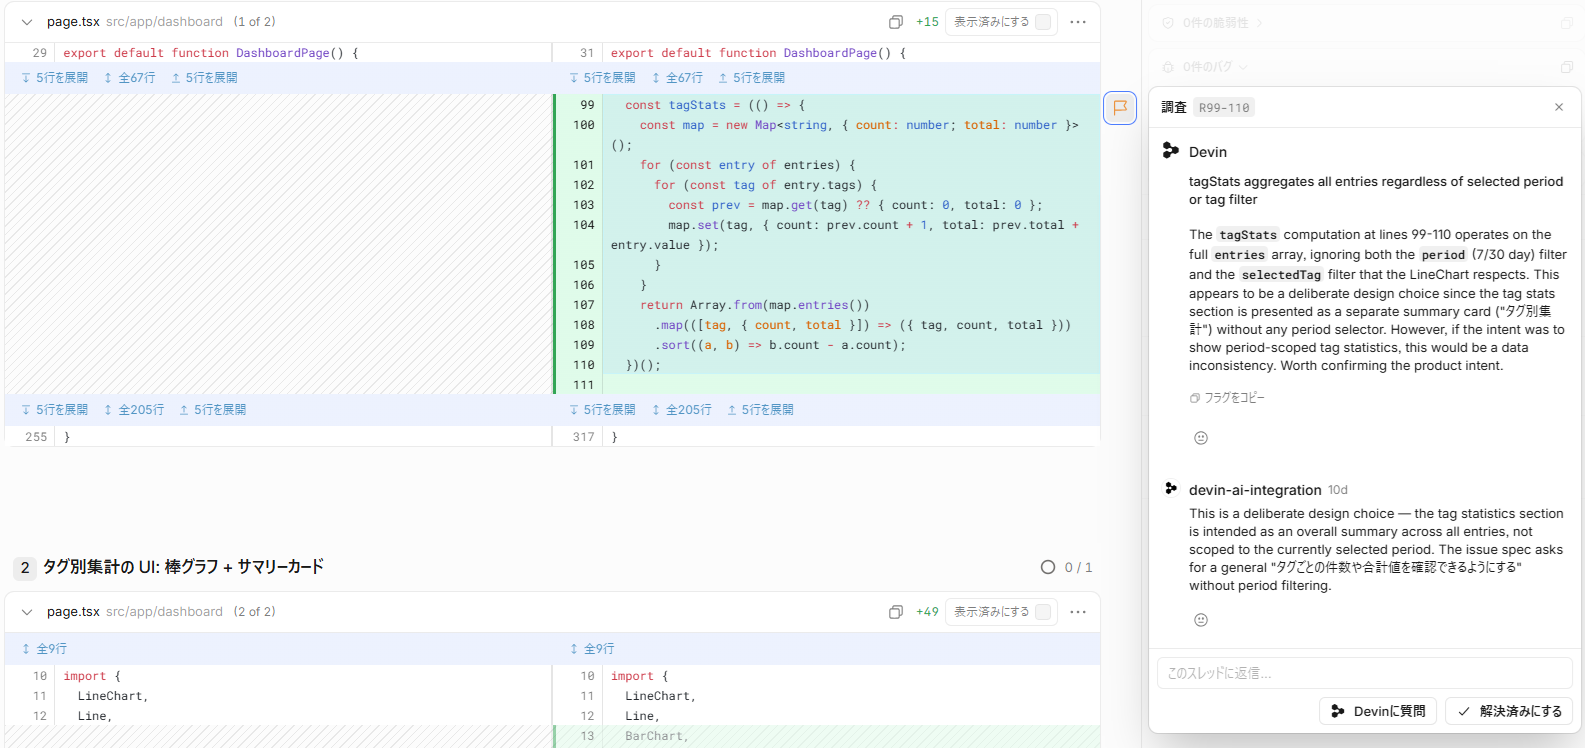The width and height of the screenshot is (1585, 748).
Task: Expand 5 lines down above line 99, right pane
Action: click(602, 78)
